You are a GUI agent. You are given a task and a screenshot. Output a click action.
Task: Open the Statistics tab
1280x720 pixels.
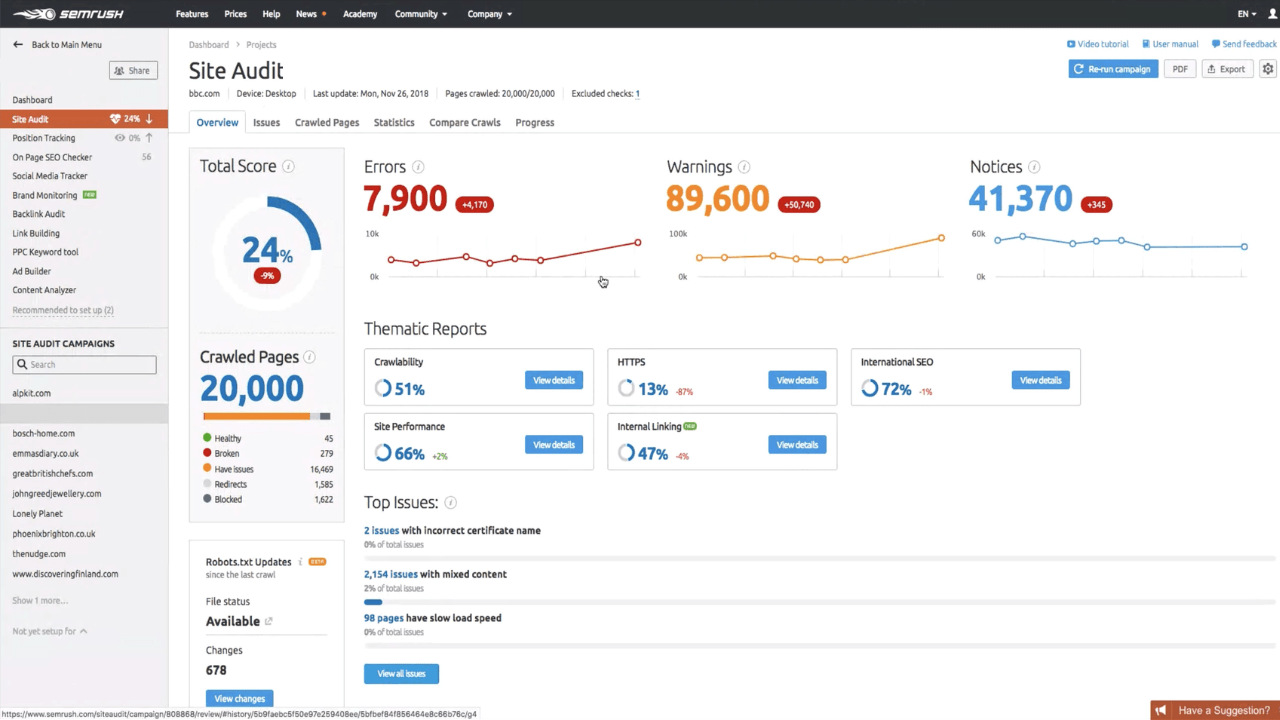click(x=394, y=122)
